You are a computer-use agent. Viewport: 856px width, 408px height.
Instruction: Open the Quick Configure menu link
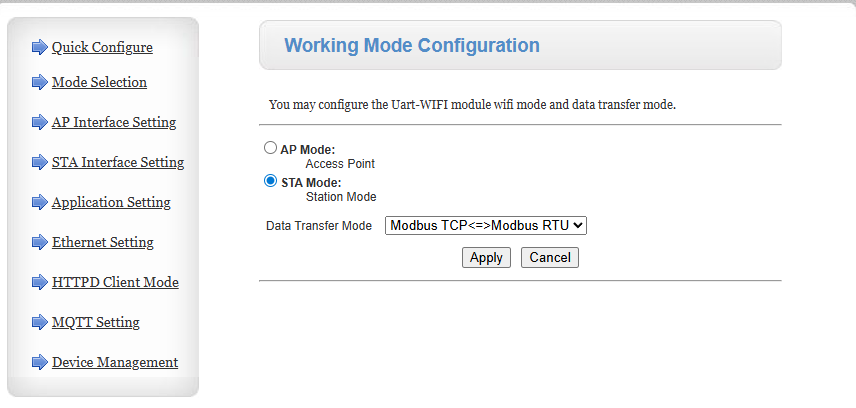102,47
